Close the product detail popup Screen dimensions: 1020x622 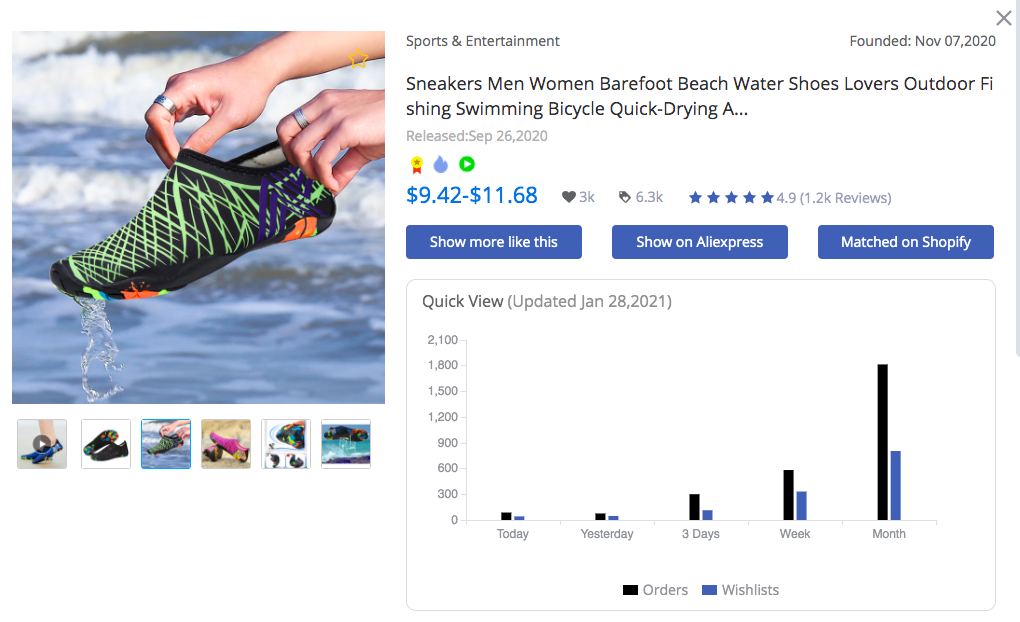[1004, 18]
